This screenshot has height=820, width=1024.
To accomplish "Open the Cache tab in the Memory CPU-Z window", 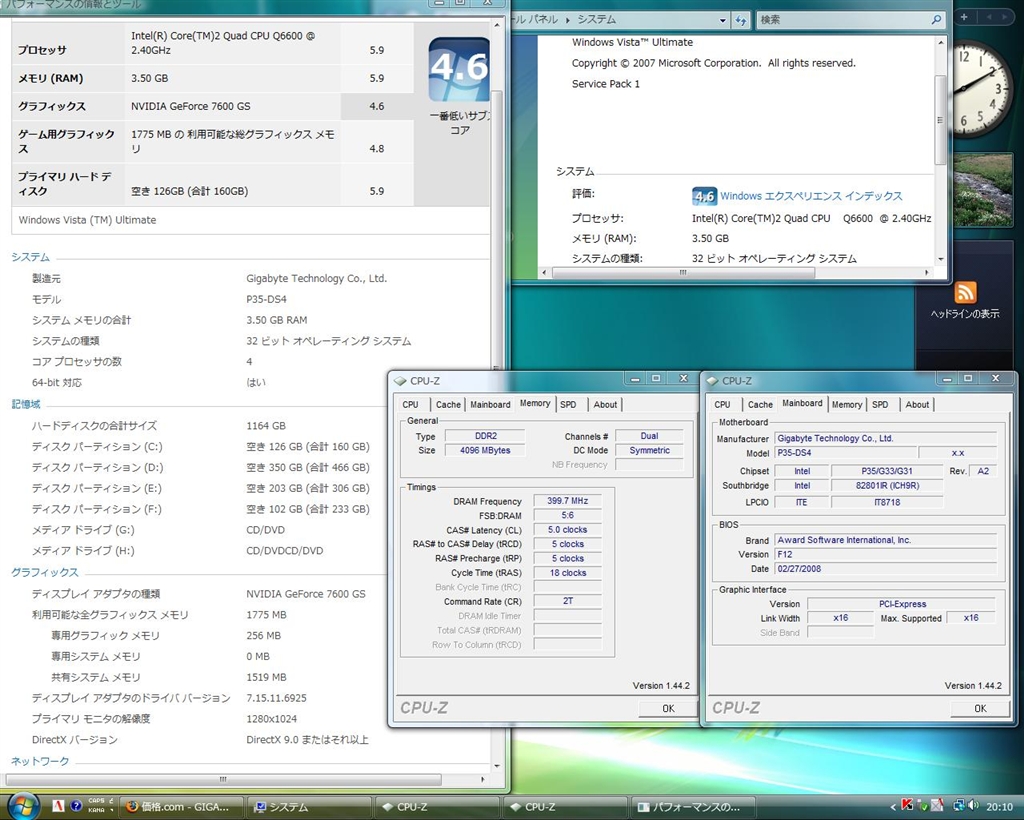I will point(448,404).
